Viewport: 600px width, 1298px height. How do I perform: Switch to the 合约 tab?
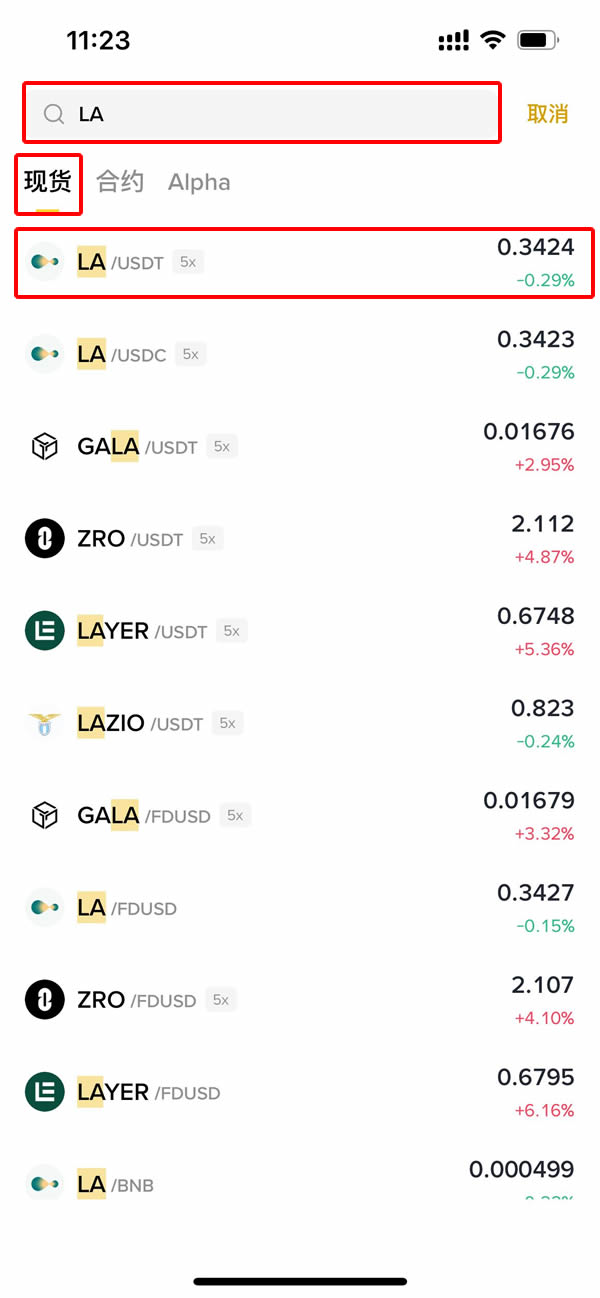(120, 182)
